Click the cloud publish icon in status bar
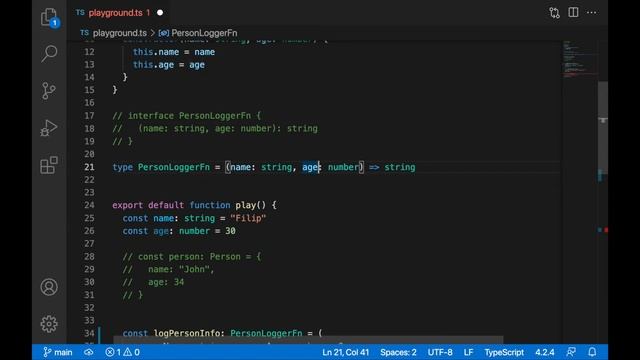640x360 pixels. [89, 352]
